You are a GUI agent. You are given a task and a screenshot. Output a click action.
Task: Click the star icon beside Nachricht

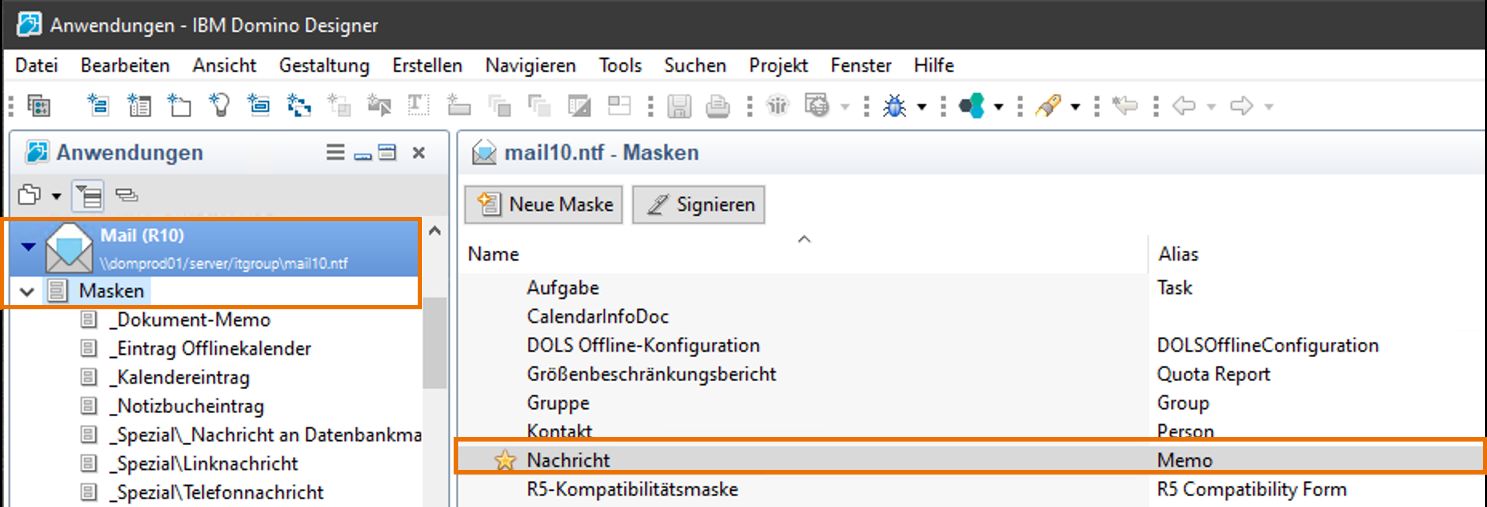505,460
